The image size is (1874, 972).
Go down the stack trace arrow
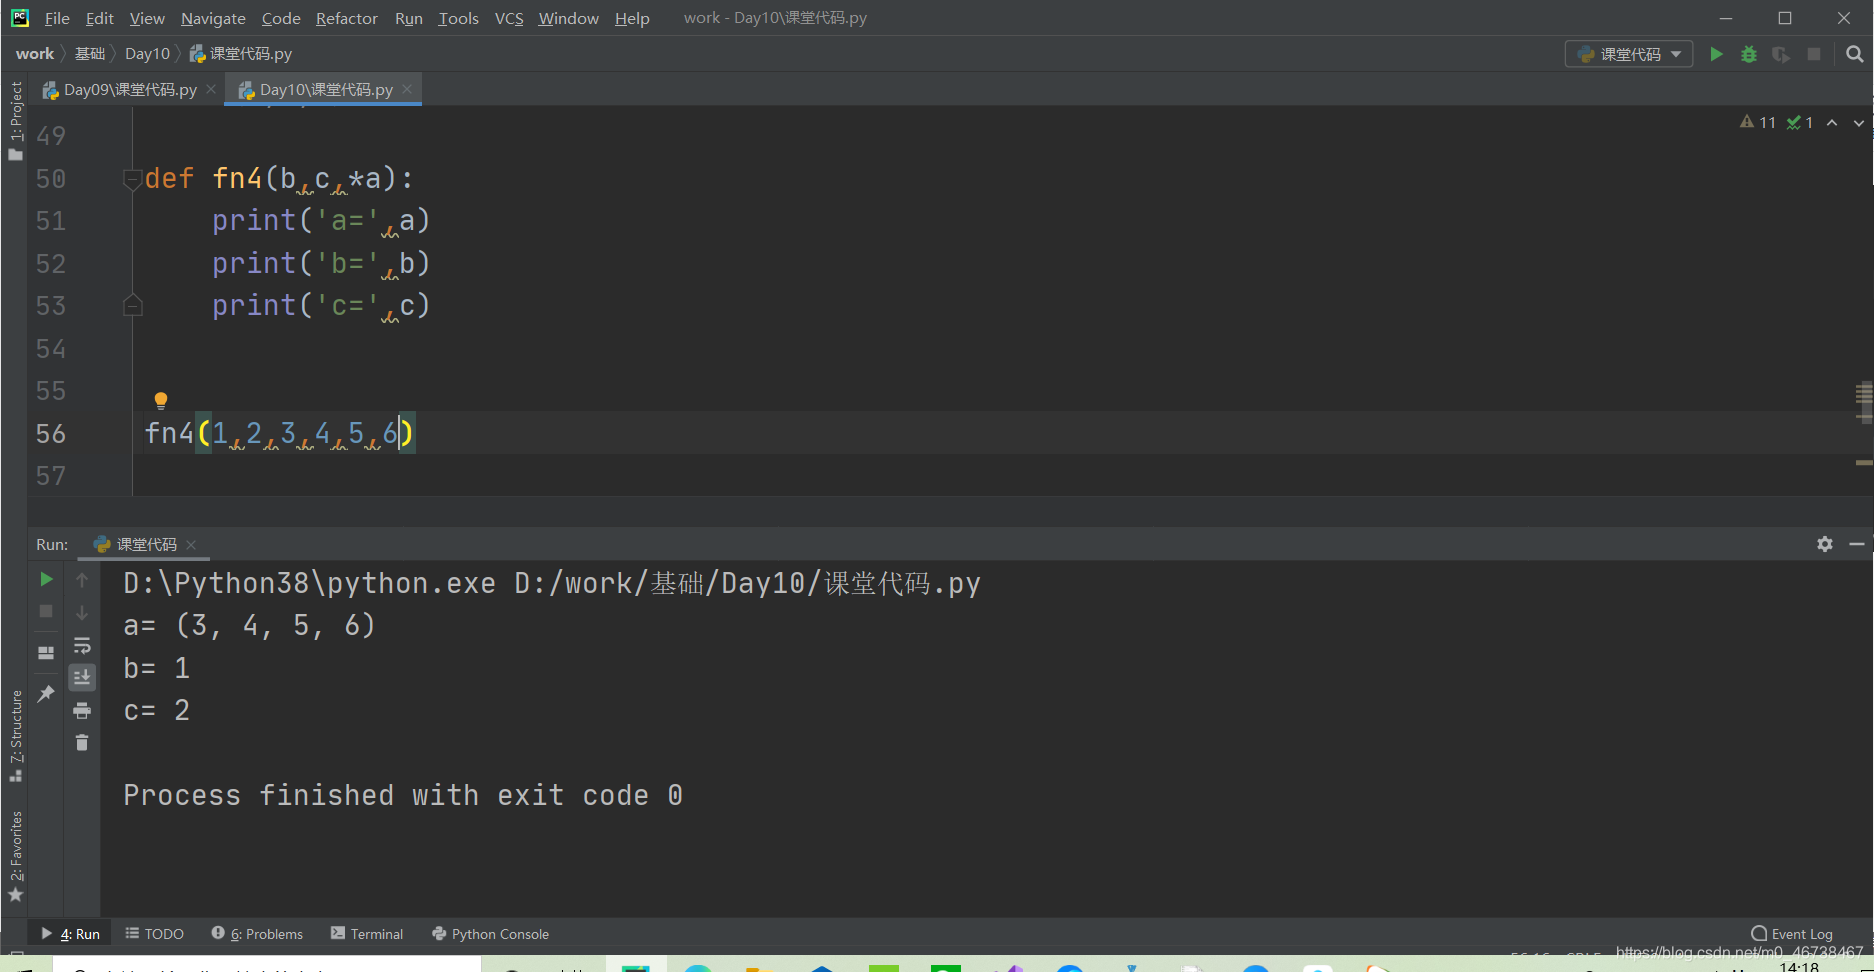[82, 612]
